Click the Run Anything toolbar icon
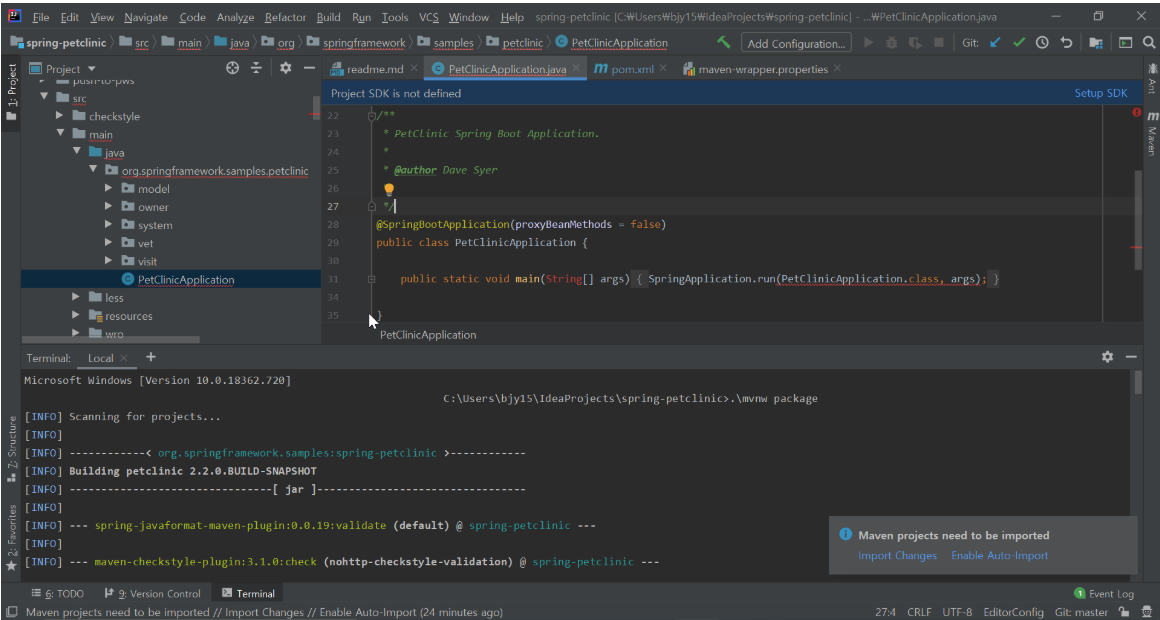The height and width of the screenshot is (620, 1160). coord(1125,43)
